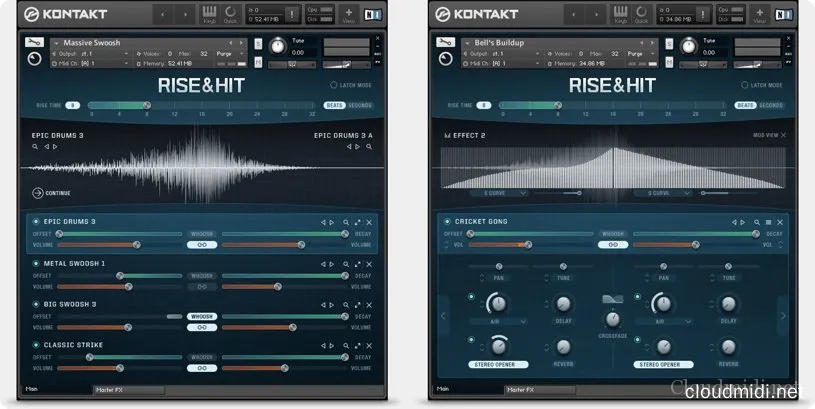Click the wrench edit icon beside Massive Swoosh
The width and height of the screenshot is (815, 409).
pyautogui.click(x=34, y=42)
